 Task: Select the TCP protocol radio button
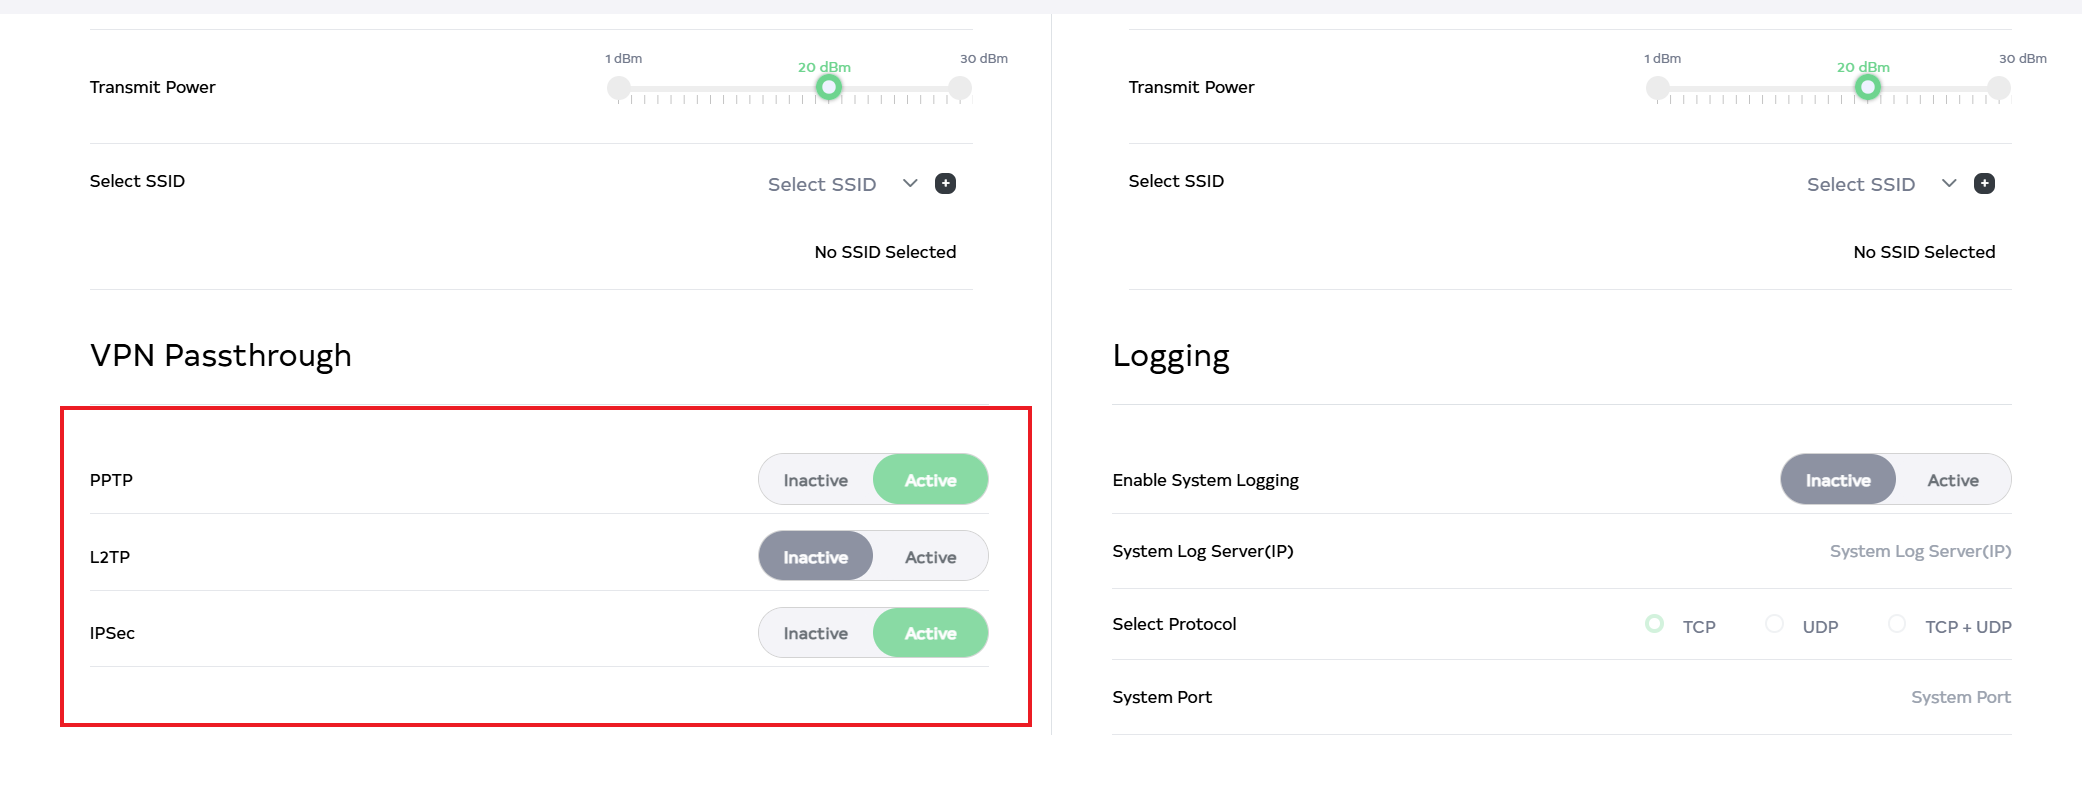(1655, 624)
